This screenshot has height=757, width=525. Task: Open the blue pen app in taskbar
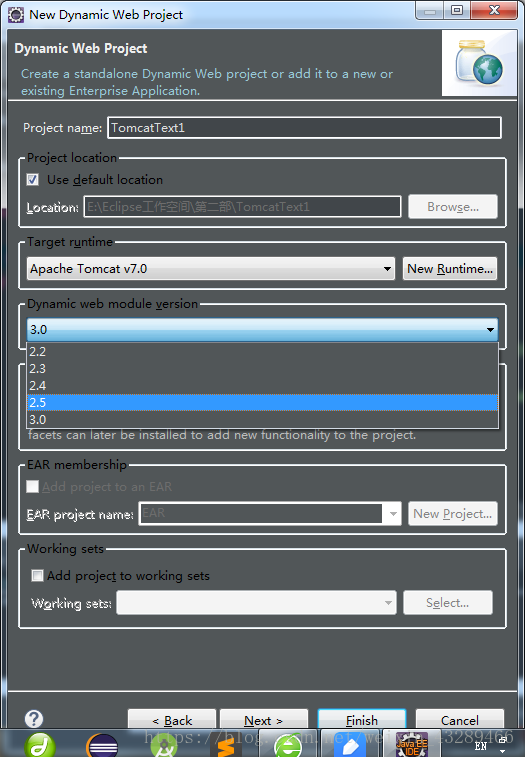350,746
